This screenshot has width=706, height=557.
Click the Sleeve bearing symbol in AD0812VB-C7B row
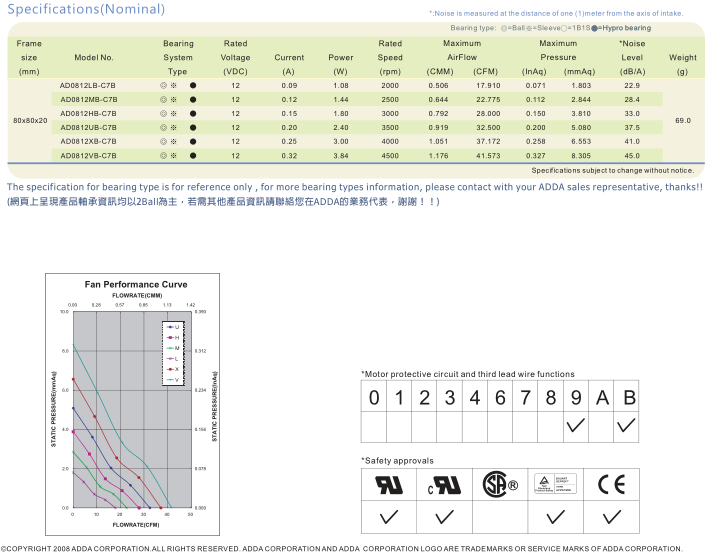point(174,156)
